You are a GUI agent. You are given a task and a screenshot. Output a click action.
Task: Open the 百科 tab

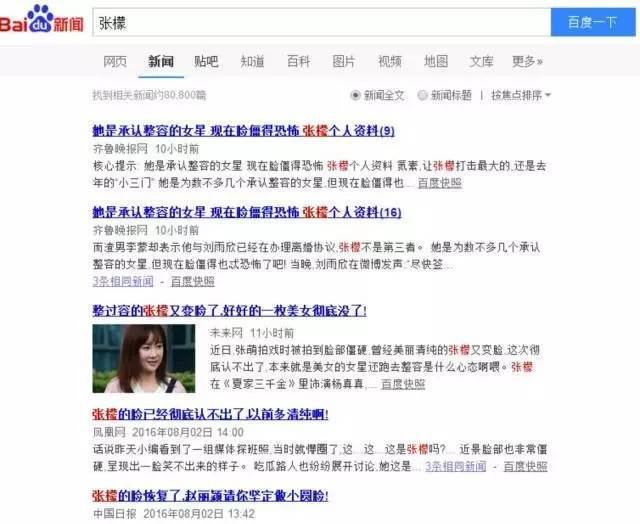[298, 62]
